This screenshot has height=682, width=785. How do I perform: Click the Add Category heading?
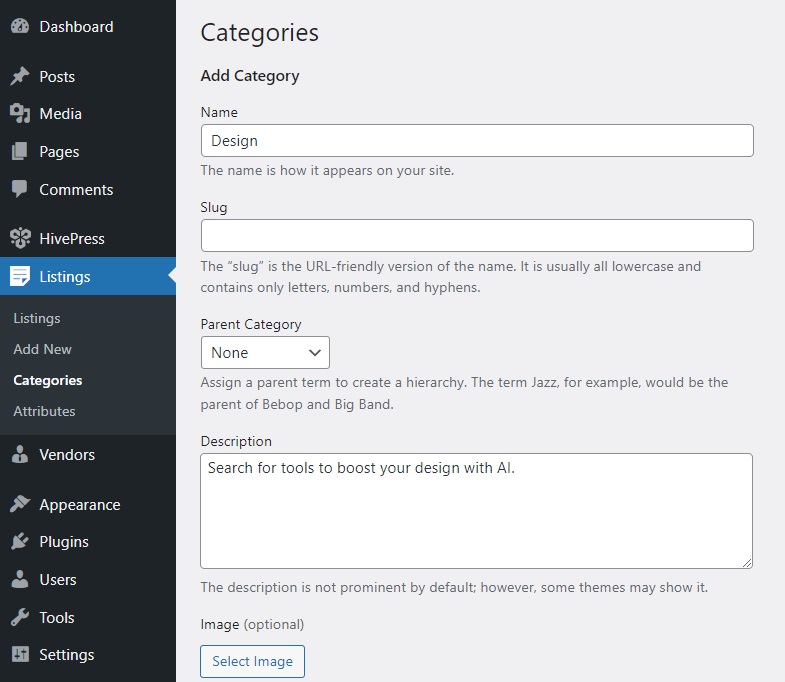250,76
